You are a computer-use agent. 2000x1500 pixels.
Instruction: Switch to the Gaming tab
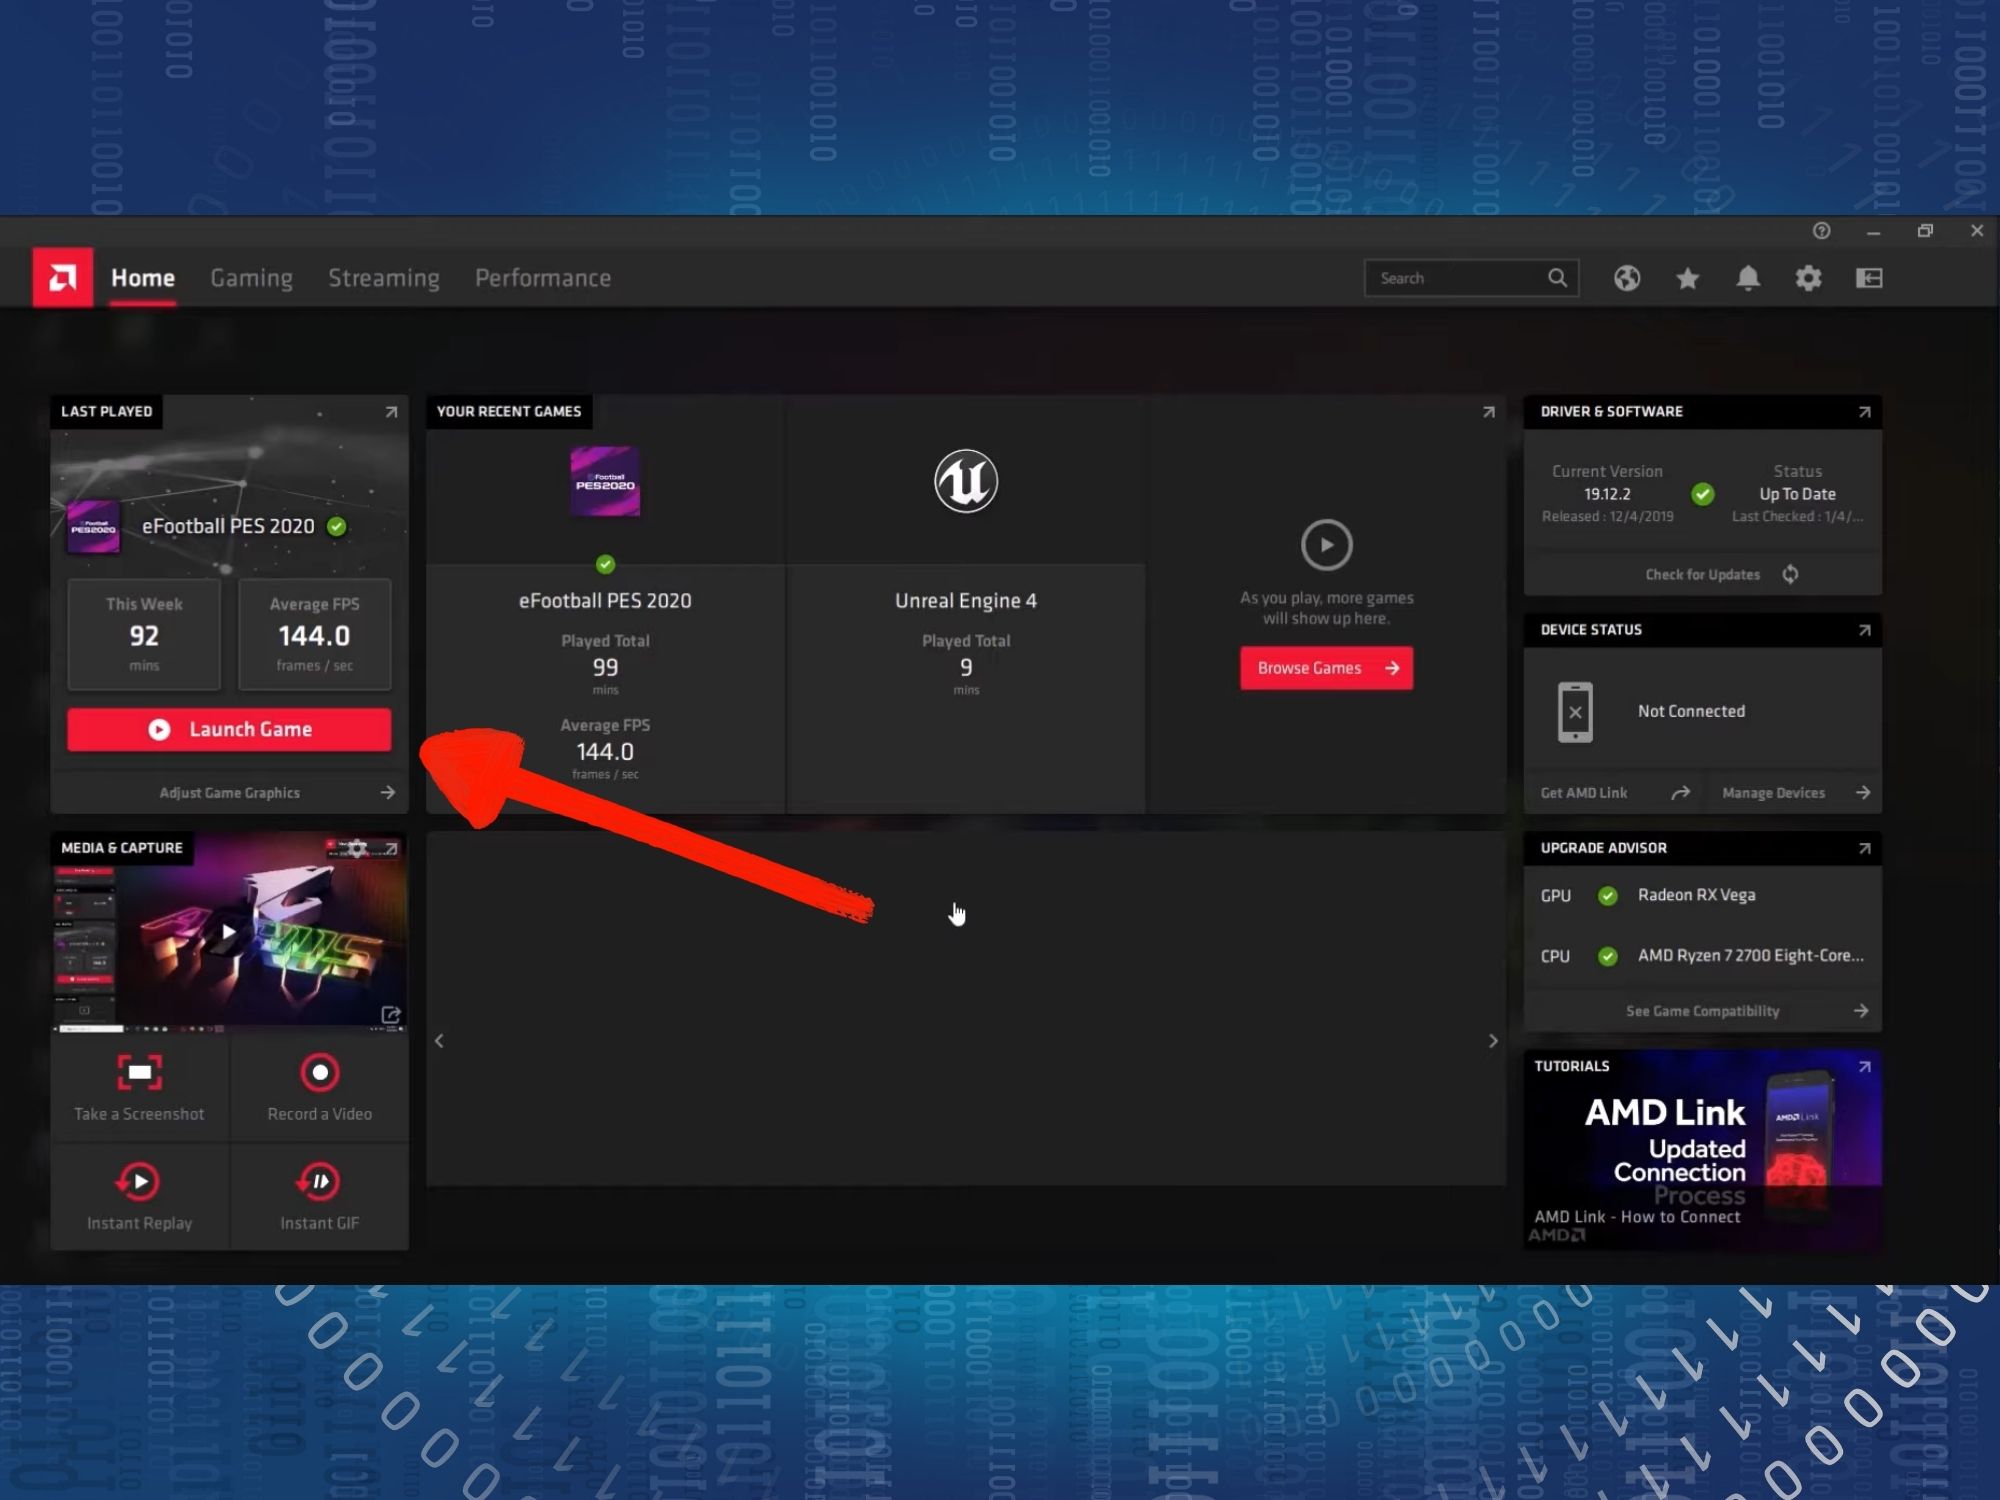click(x=251, y=278)
